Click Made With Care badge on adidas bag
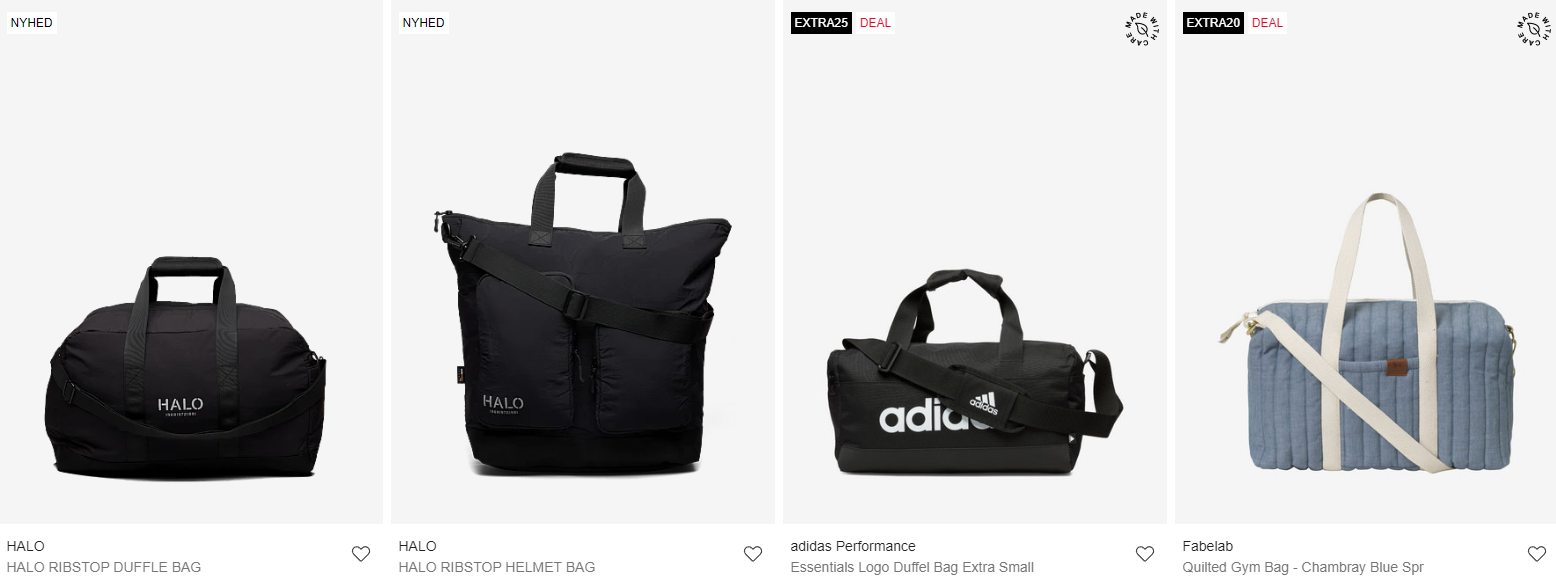The image size is (1556, 582). [1141, 30]
